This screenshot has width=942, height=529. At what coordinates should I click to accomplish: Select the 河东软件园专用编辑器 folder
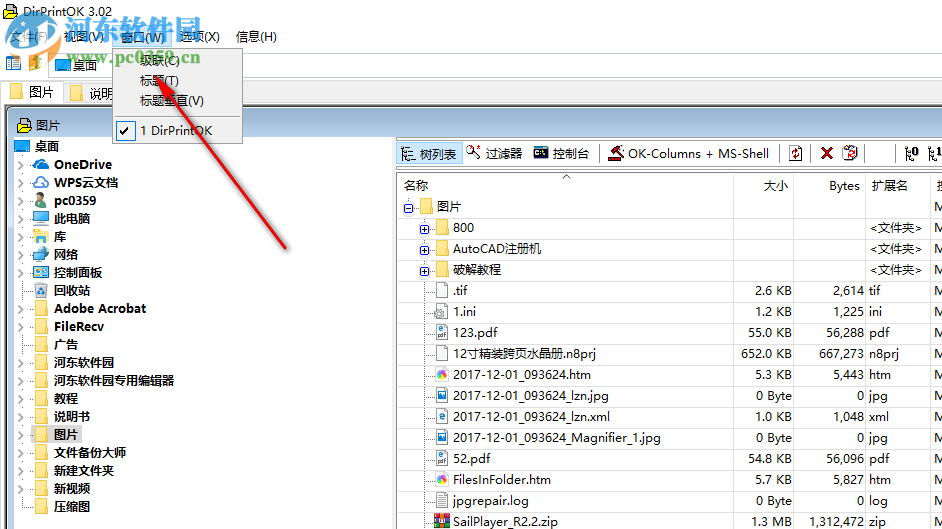pyautogui.click(x=114, y=381)
